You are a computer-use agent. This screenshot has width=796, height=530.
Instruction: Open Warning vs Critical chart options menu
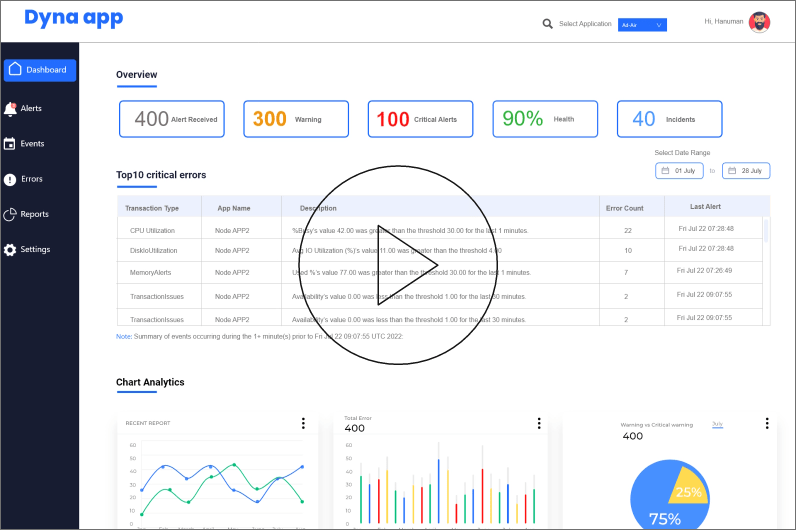pos(767,423)
